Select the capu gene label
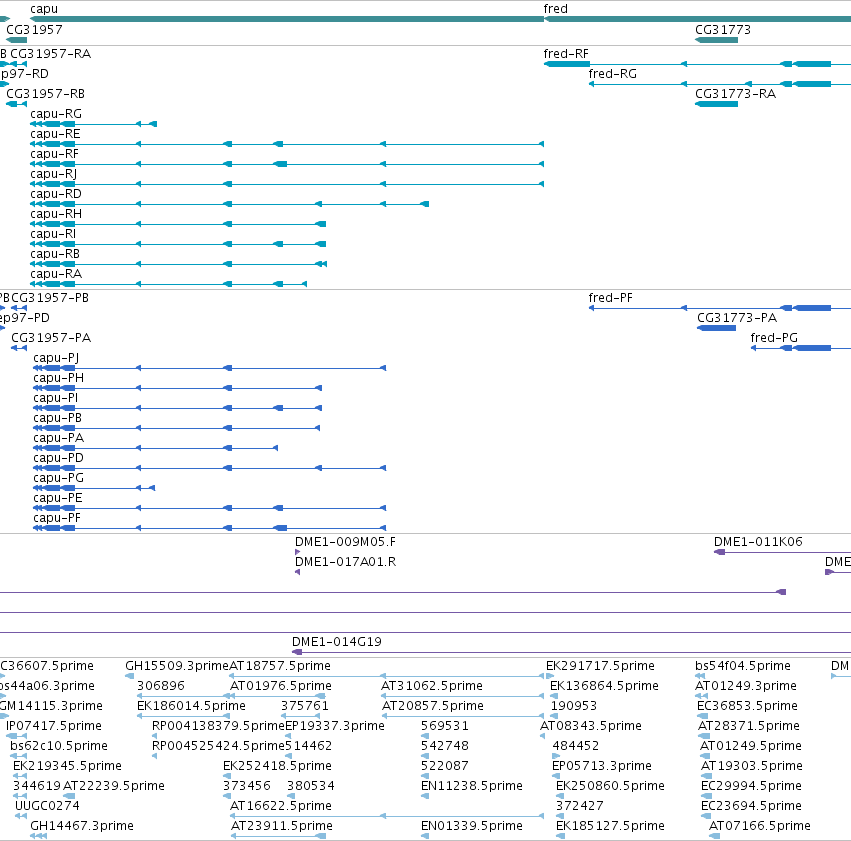The image size is (851, 841). pos(44,9)
